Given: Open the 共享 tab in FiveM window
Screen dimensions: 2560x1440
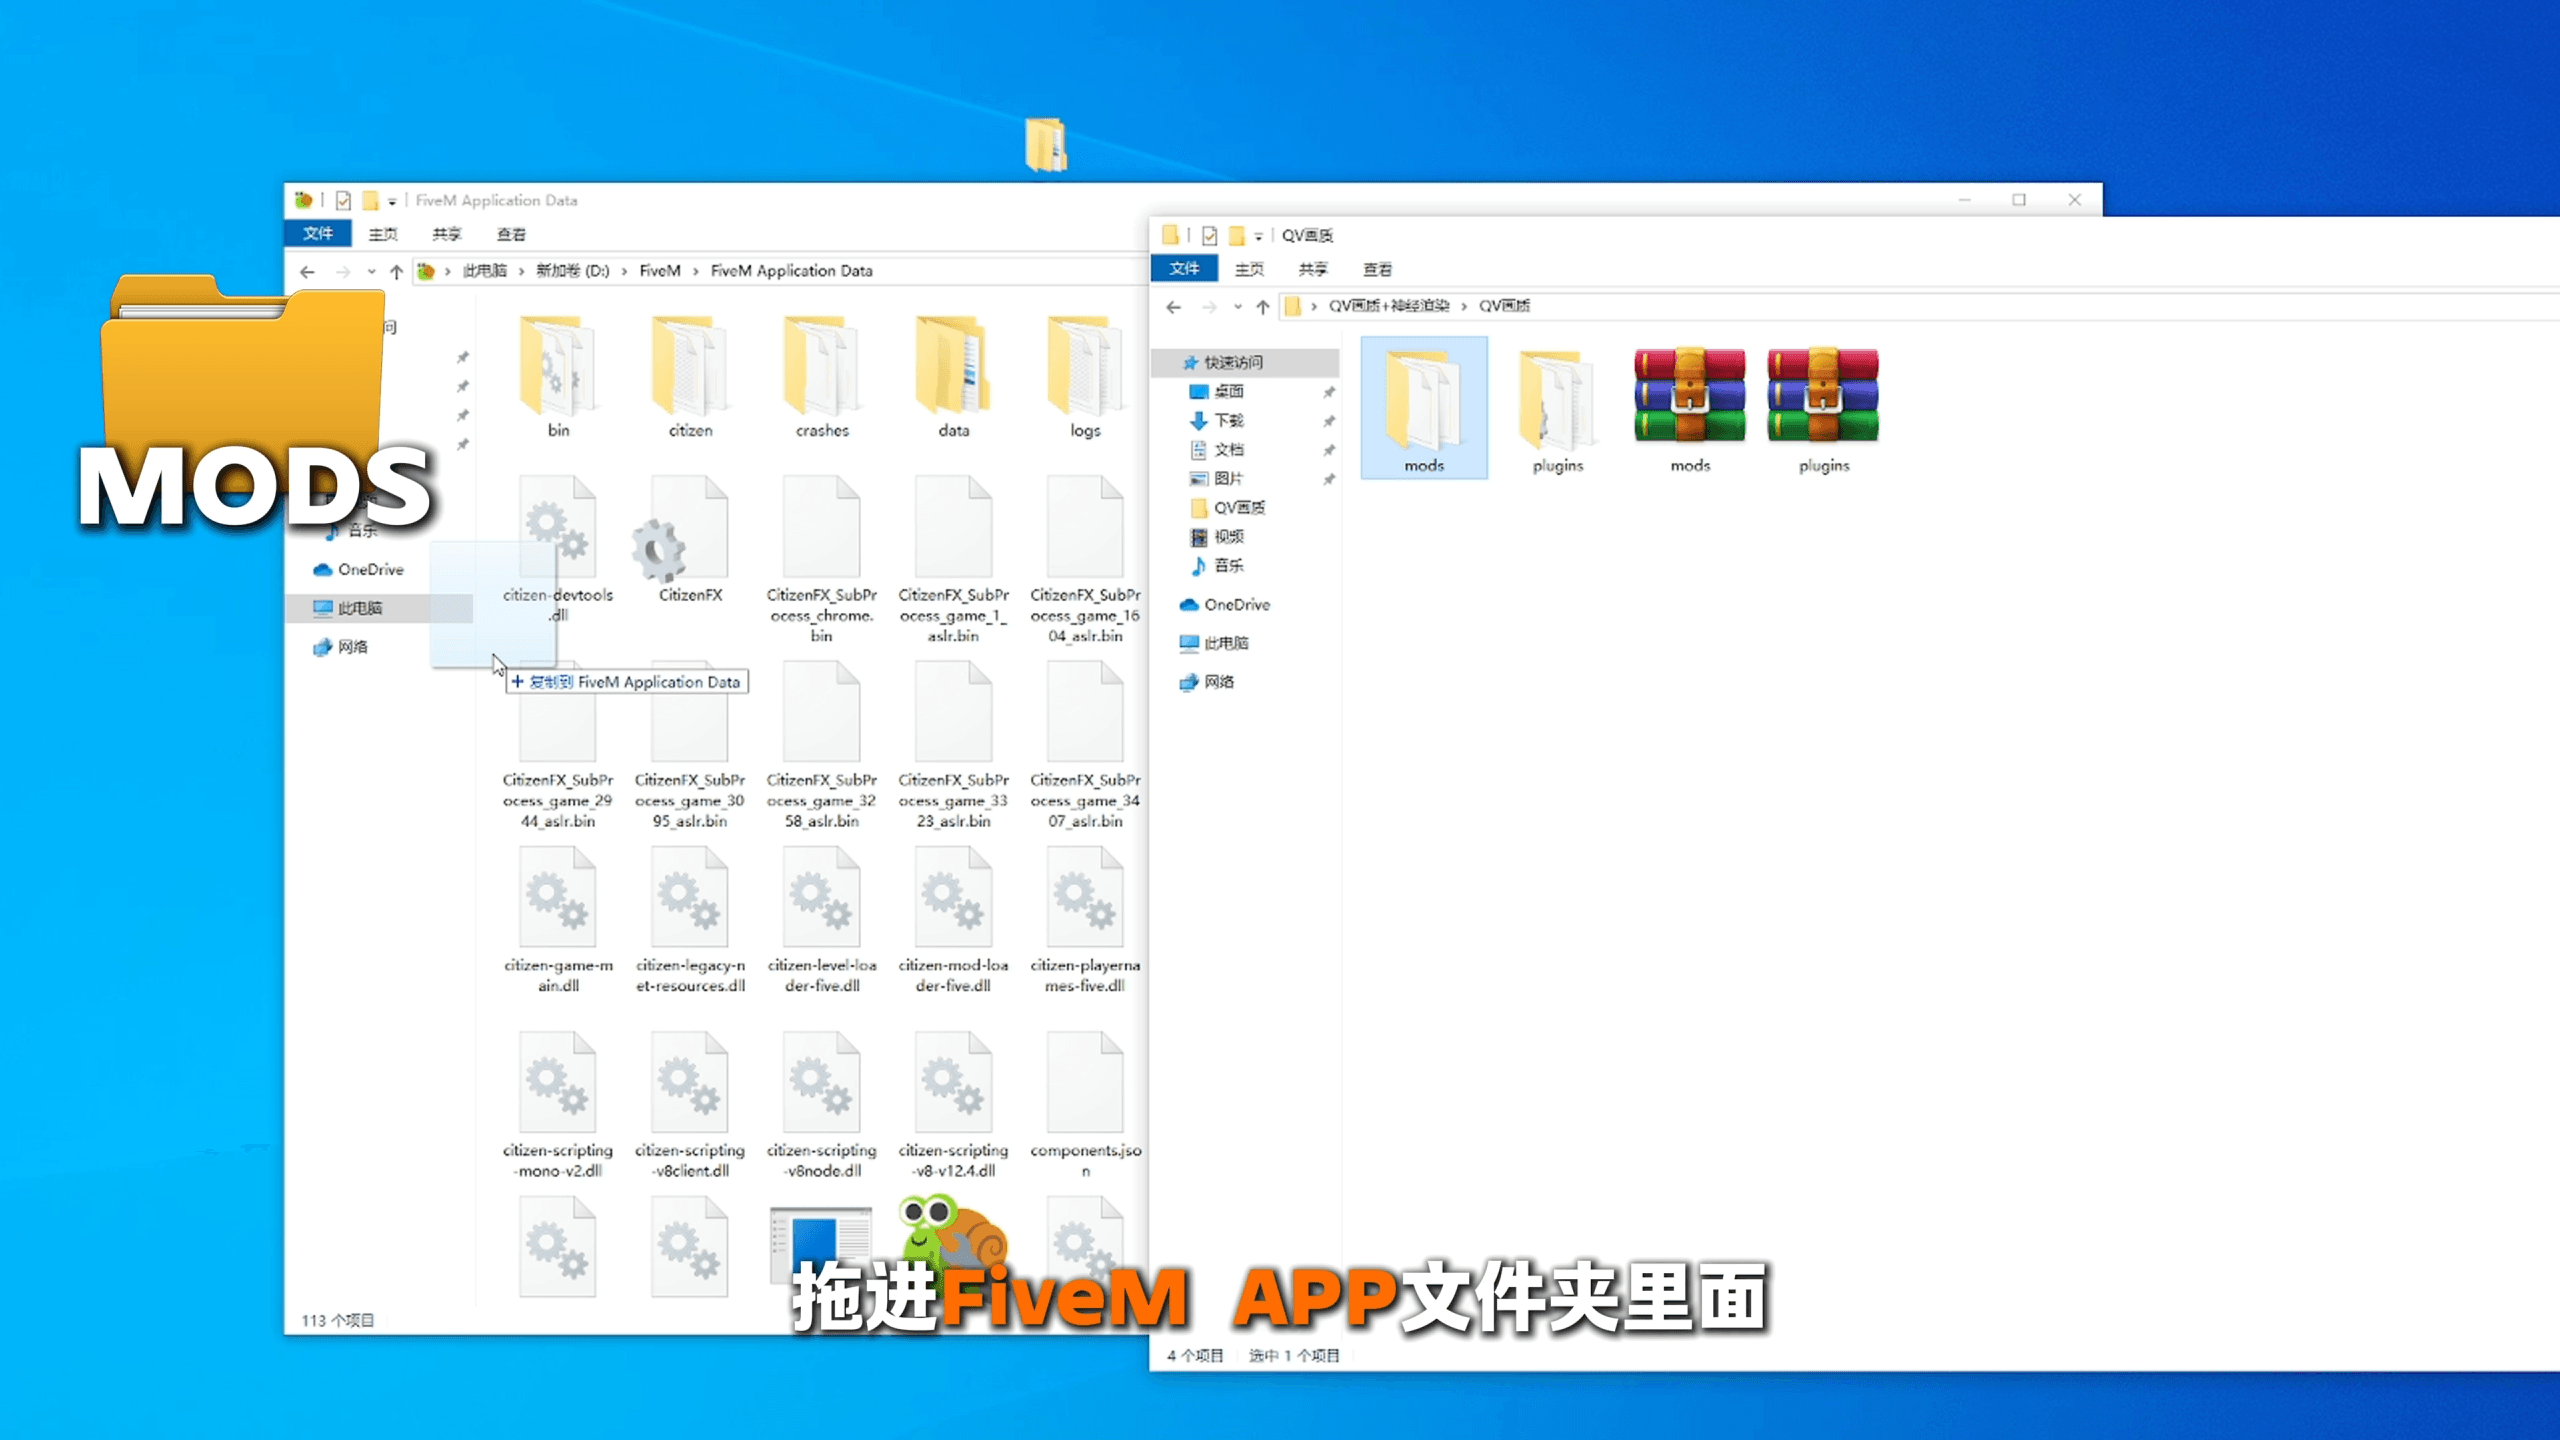Looking at the screenshot, I should (446, 234).
